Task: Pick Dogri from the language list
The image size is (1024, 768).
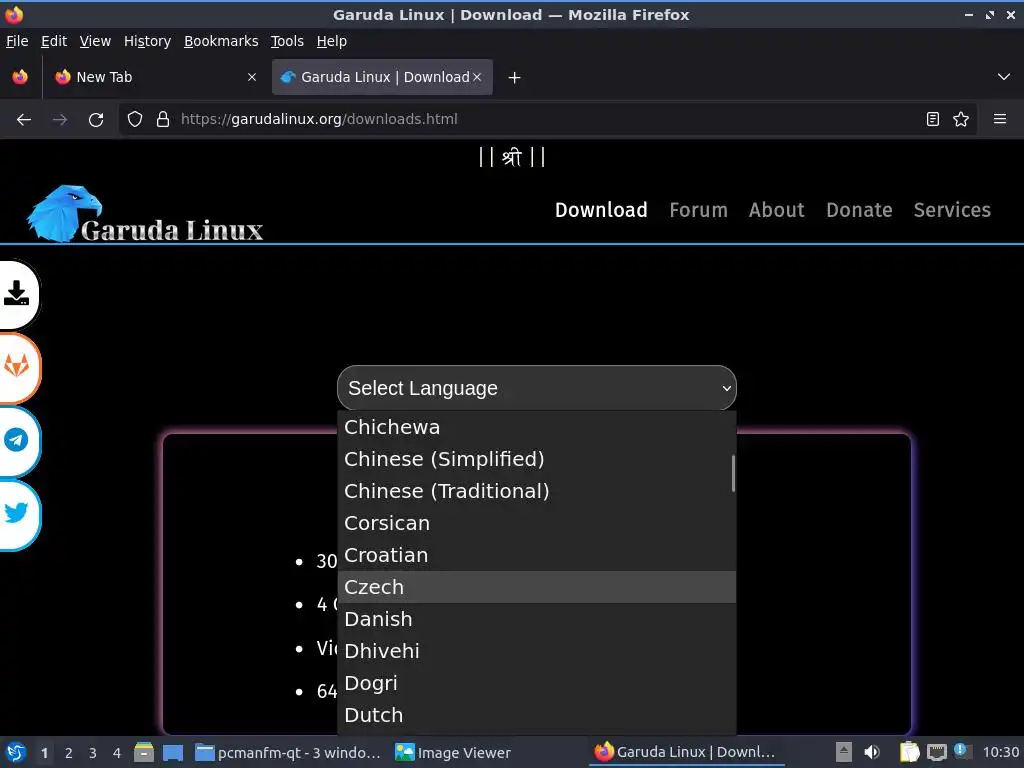Action: click(537, 683)
